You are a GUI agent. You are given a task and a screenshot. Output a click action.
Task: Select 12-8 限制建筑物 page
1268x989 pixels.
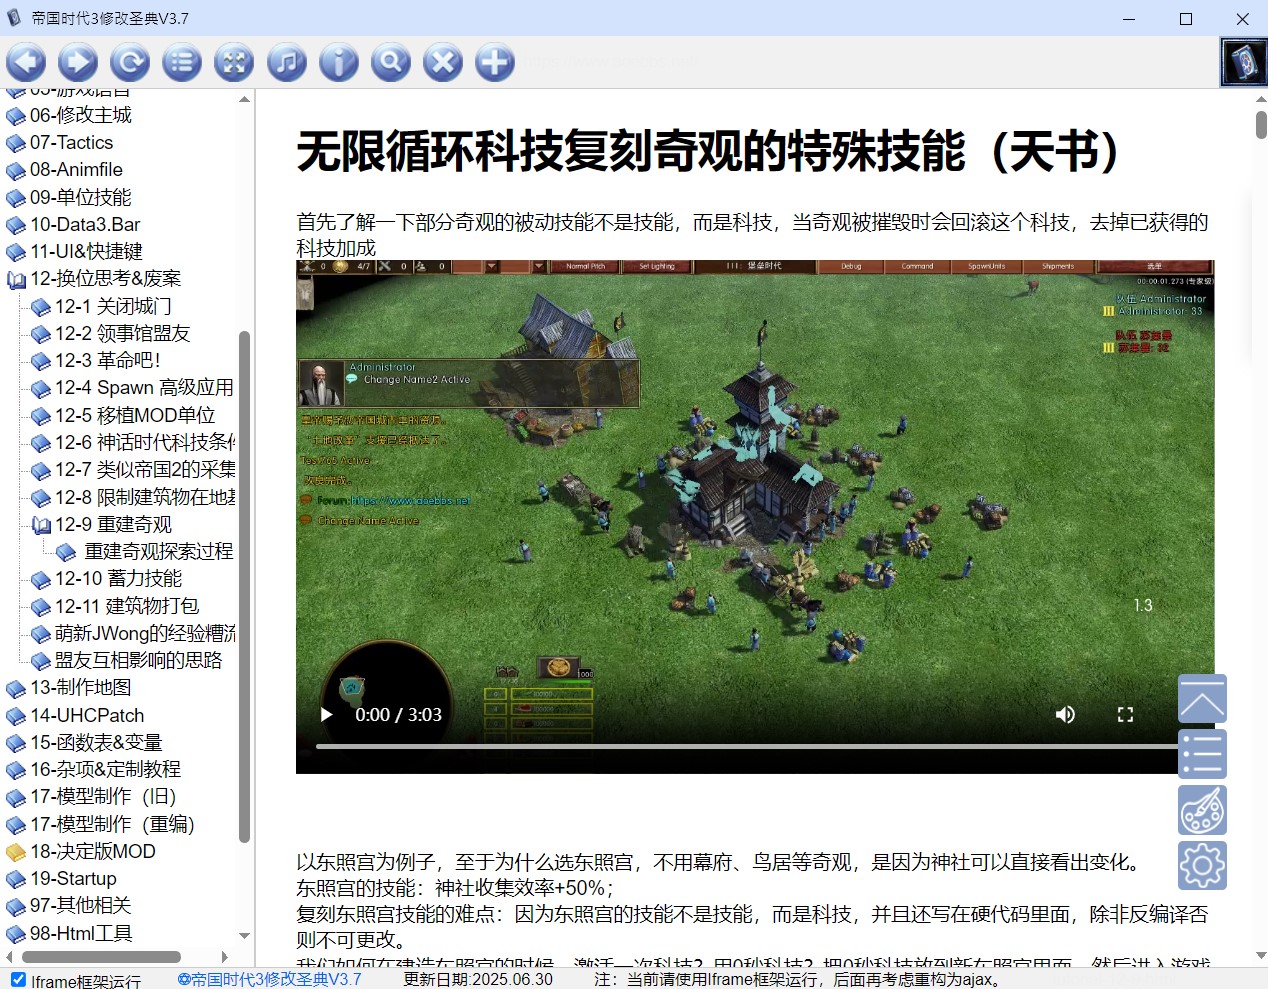(x=145, y=498)
